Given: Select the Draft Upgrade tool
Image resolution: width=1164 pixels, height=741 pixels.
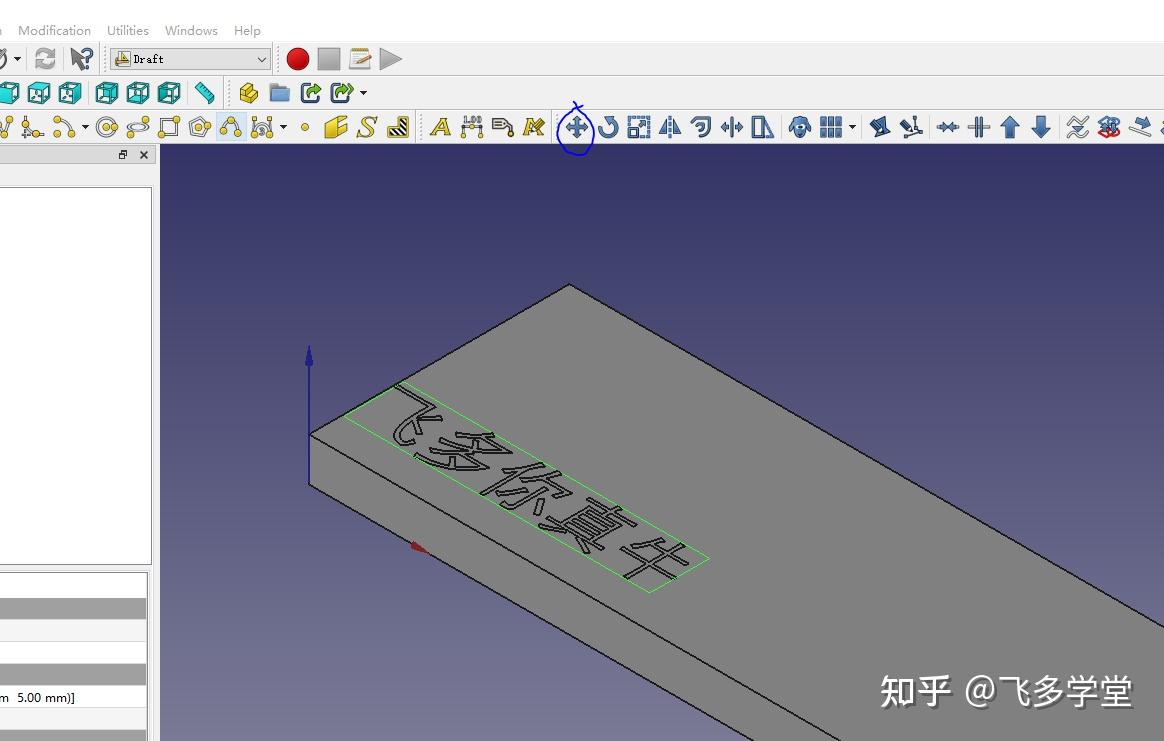Looking at the screenshot, I should pyautogui.click(x=1009, y=127).
